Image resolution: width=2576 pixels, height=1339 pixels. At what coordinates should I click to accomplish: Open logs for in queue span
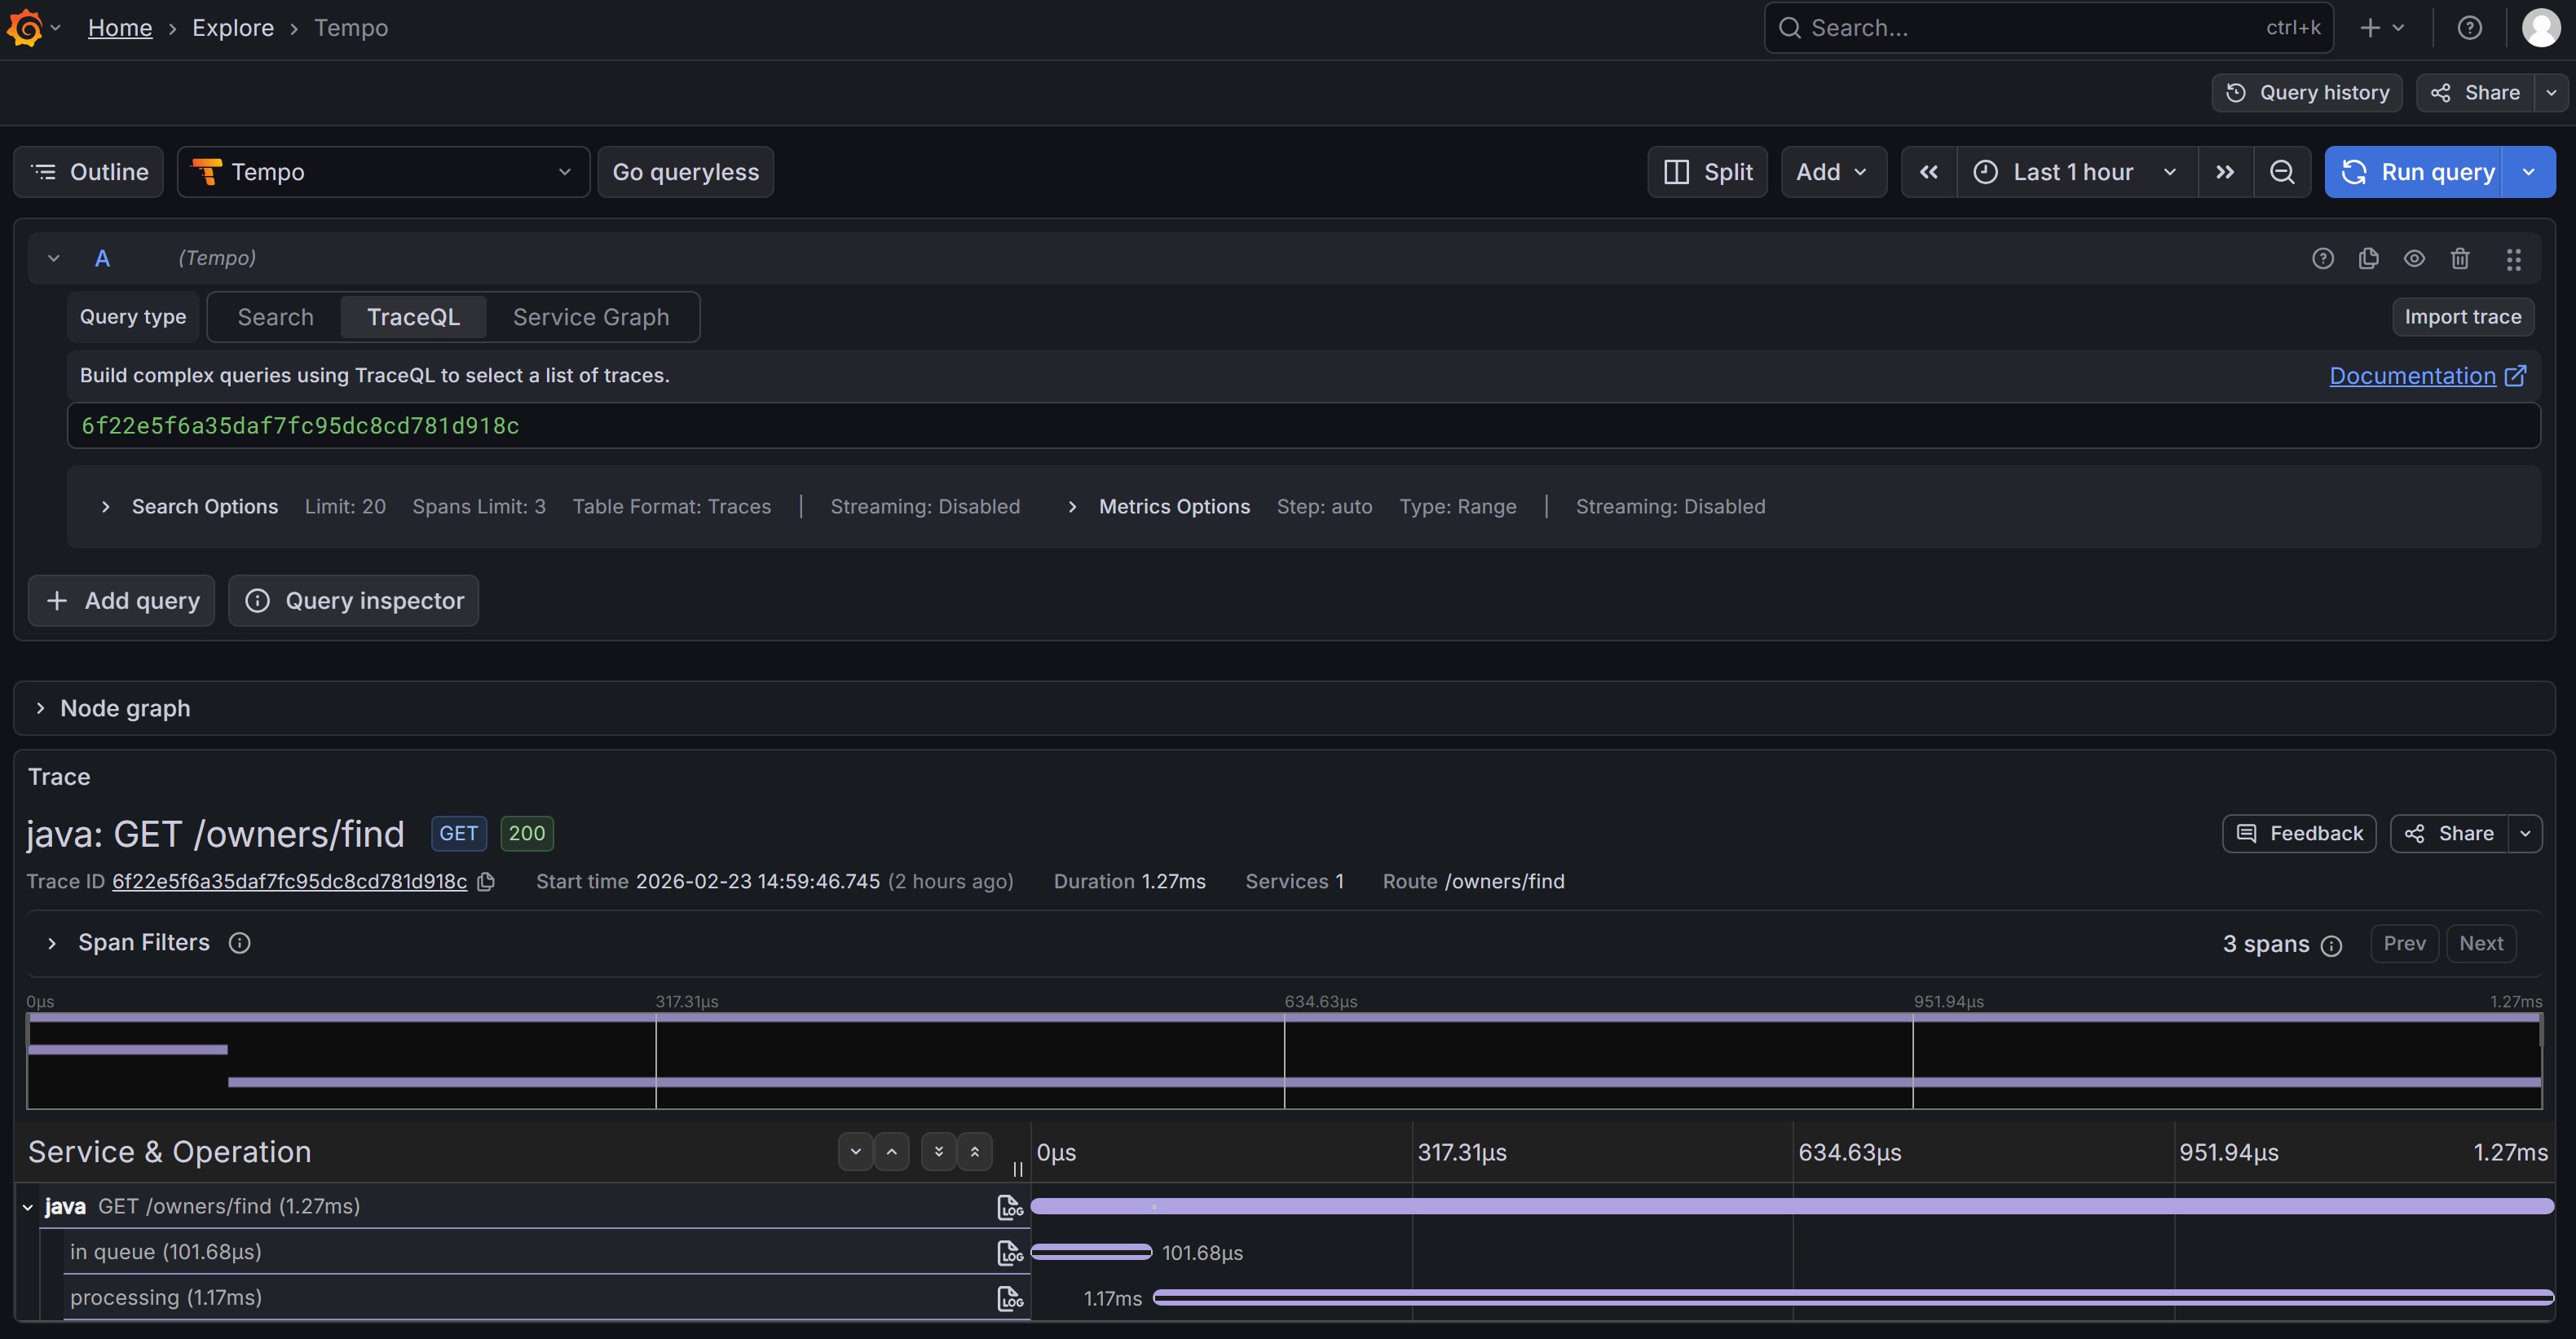click(1010, 1253)
